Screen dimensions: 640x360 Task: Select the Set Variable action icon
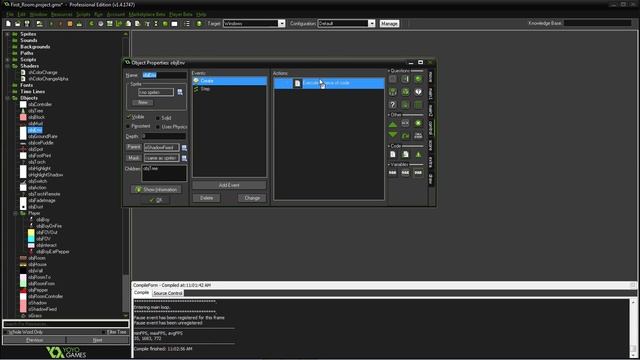393,173
